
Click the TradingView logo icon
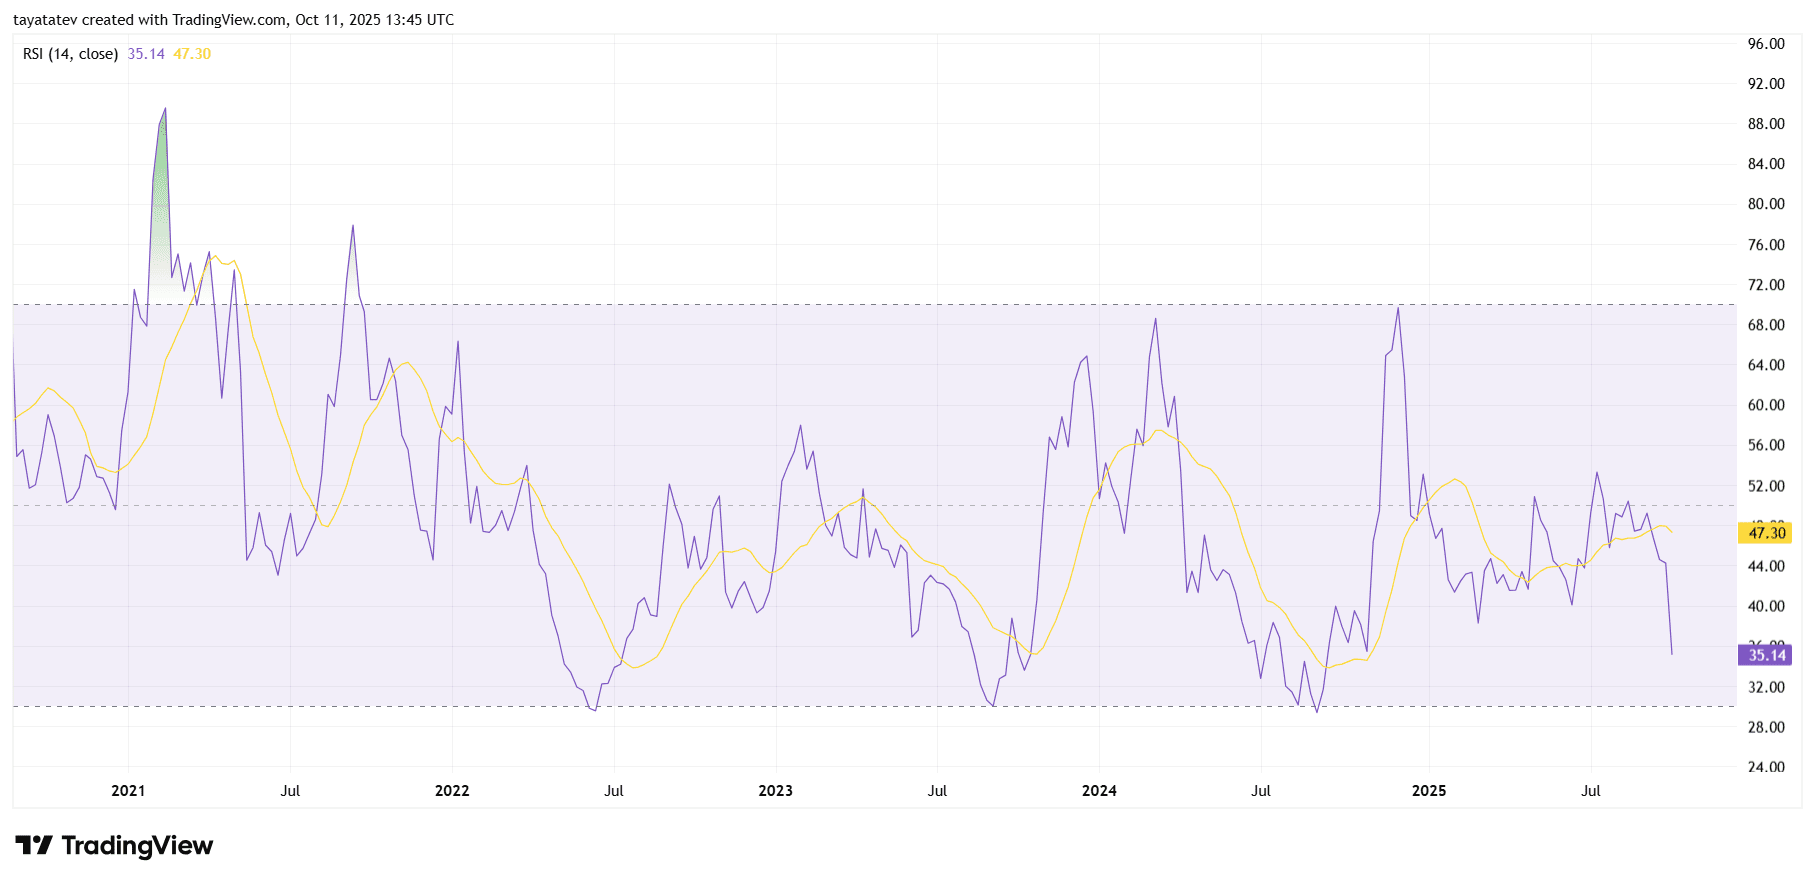[34, 846]
